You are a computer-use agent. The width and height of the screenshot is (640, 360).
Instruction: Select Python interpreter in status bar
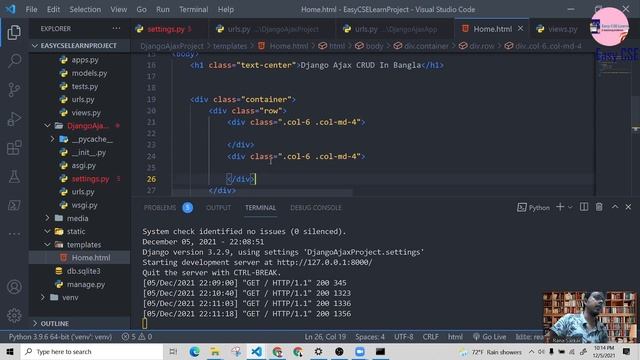[x=60, y=337]
